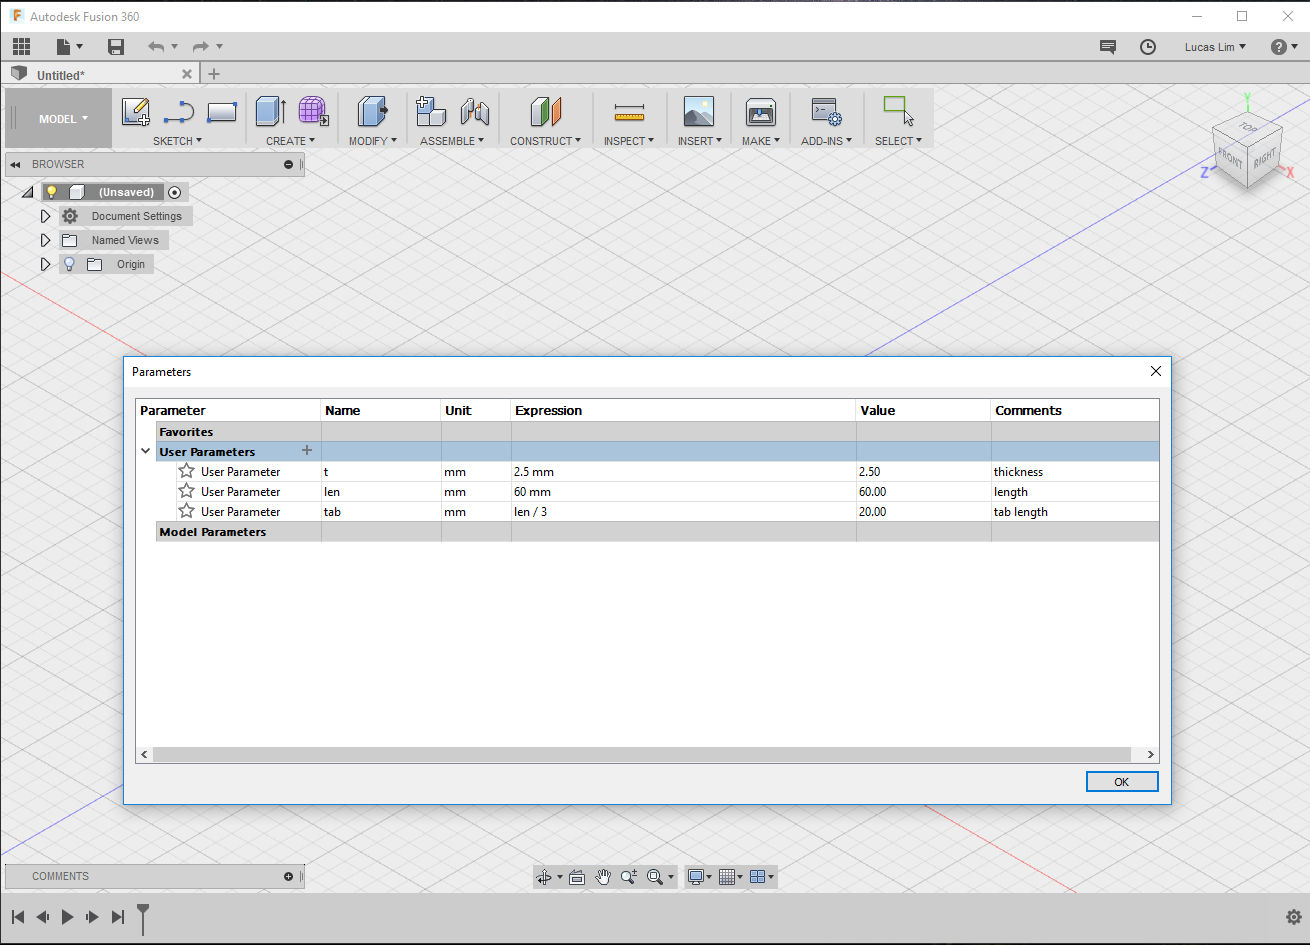Select the Rectangle sketch tool
Image resolution: width=1310 pixels, height=945 pixels.
(x=221, y=112)
